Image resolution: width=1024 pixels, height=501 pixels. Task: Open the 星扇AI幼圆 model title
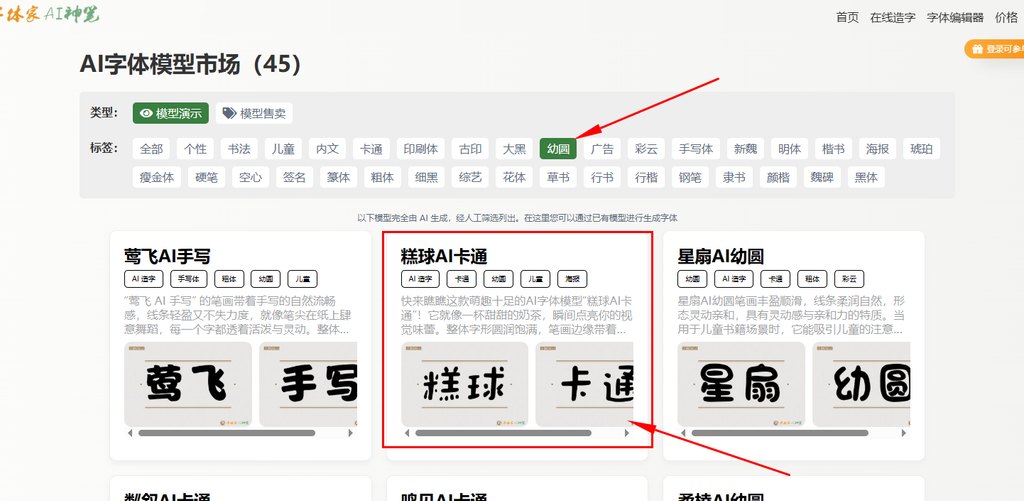coord(721,256)
